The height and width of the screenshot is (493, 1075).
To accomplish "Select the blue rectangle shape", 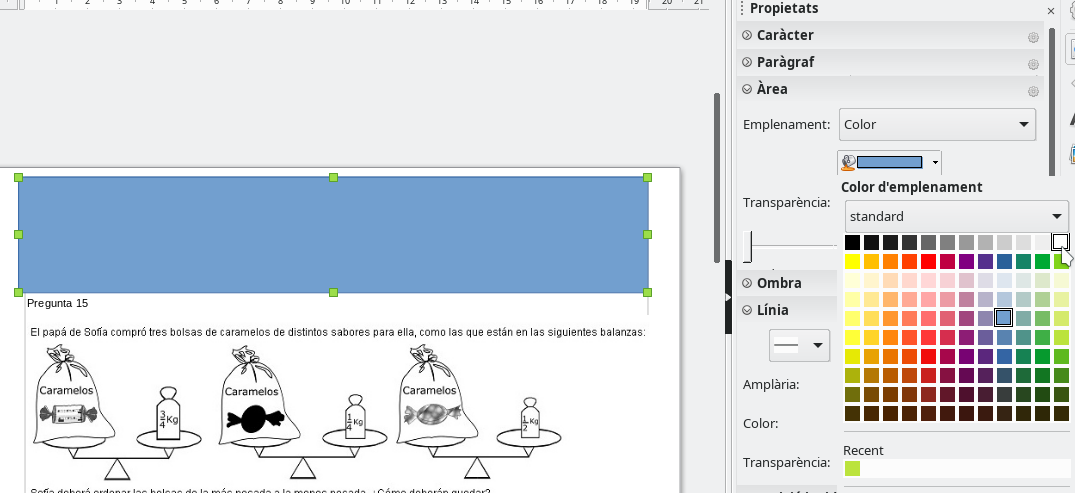I will (333, 235).
